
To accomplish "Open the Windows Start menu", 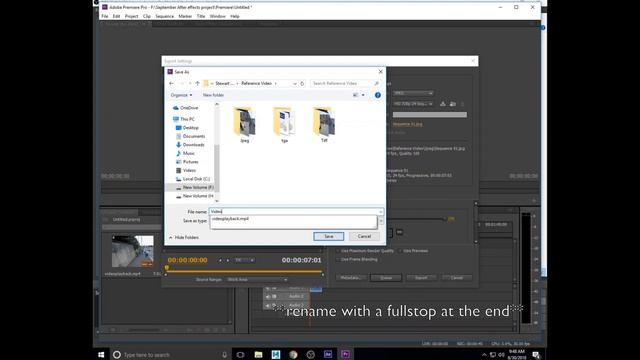I will pos(101,354).
